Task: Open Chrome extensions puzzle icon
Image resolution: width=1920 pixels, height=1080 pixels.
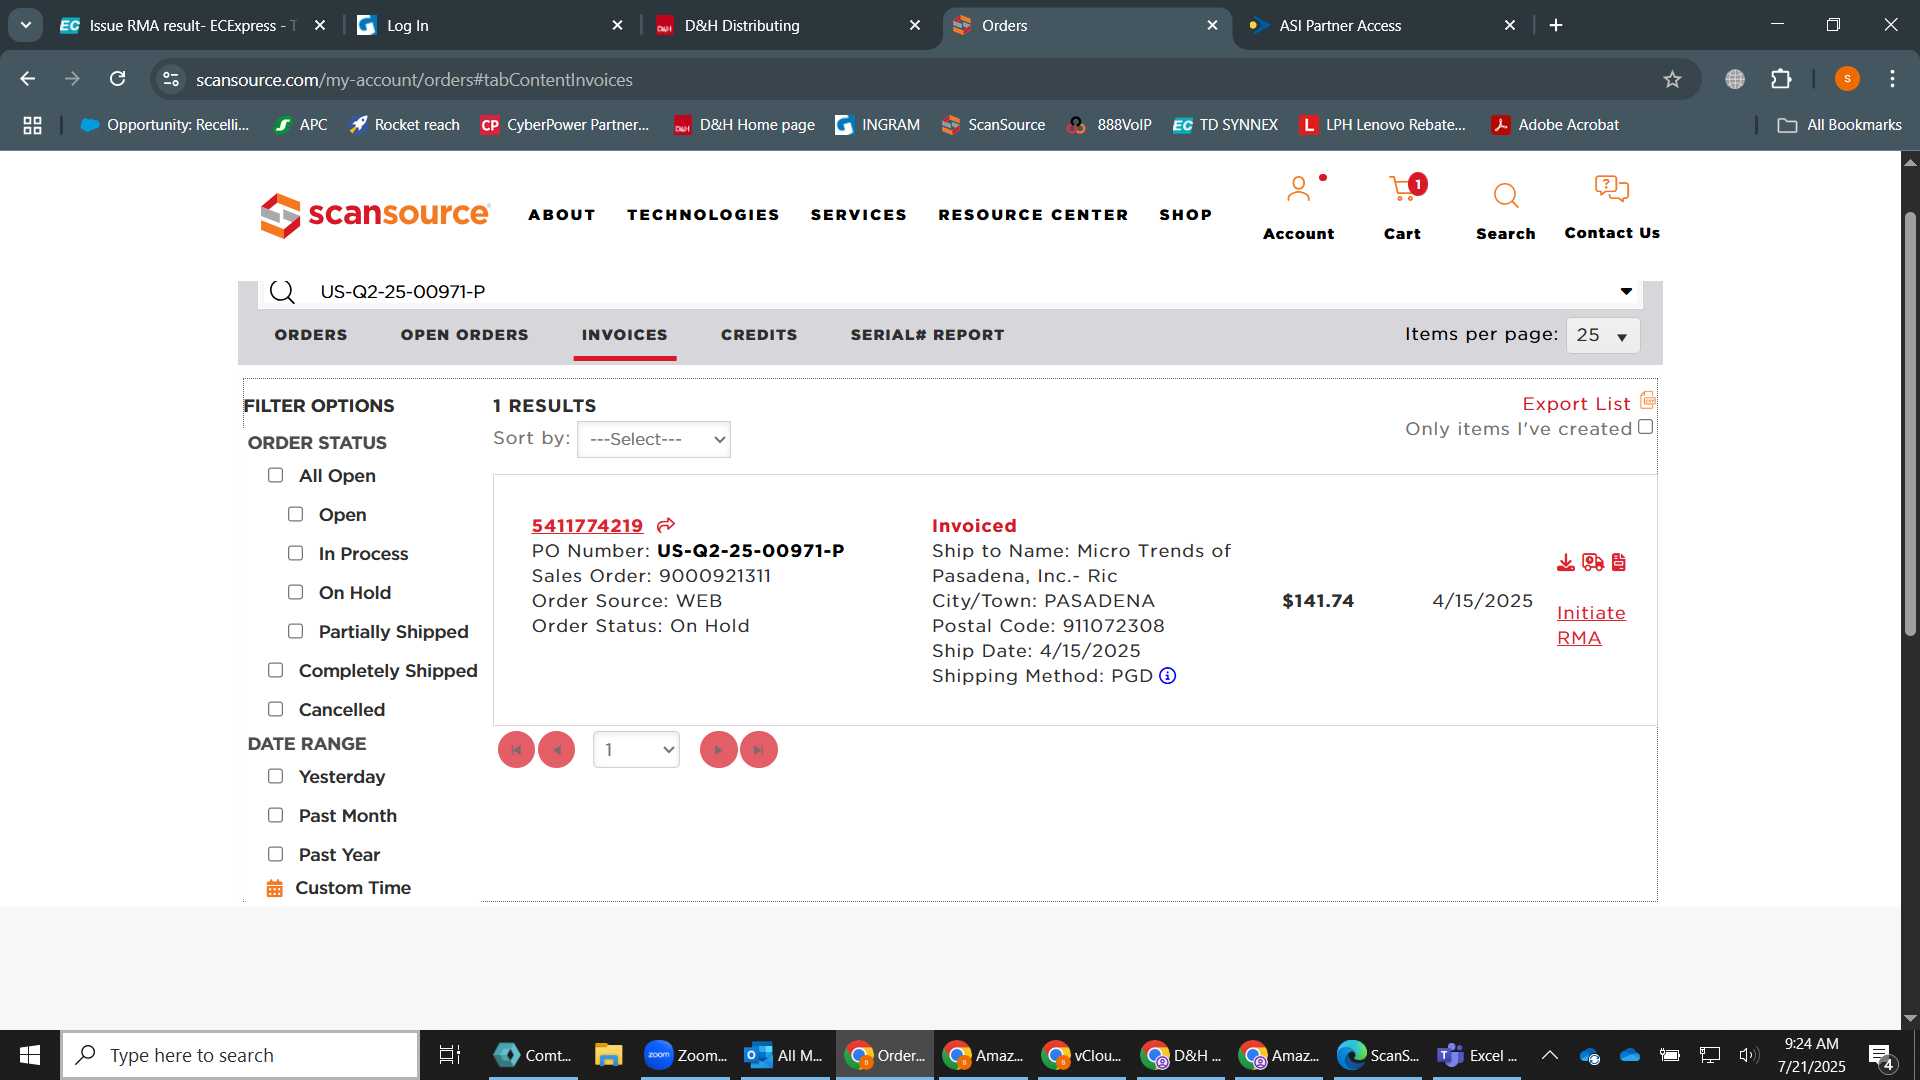Action: pyautogui.click(x=1781, y=79)
